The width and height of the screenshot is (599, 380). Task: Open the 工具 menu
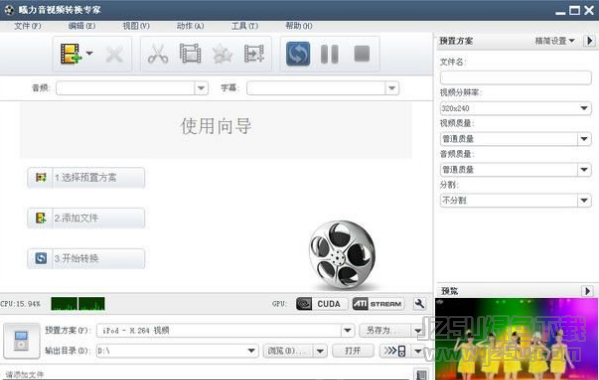pos(244,26)
